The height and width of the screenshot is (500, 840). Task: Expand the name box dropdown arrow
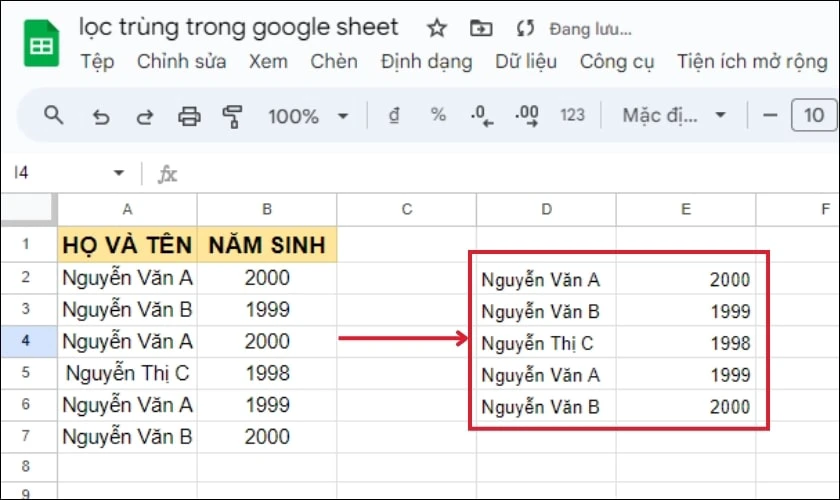tap(119, 173)
